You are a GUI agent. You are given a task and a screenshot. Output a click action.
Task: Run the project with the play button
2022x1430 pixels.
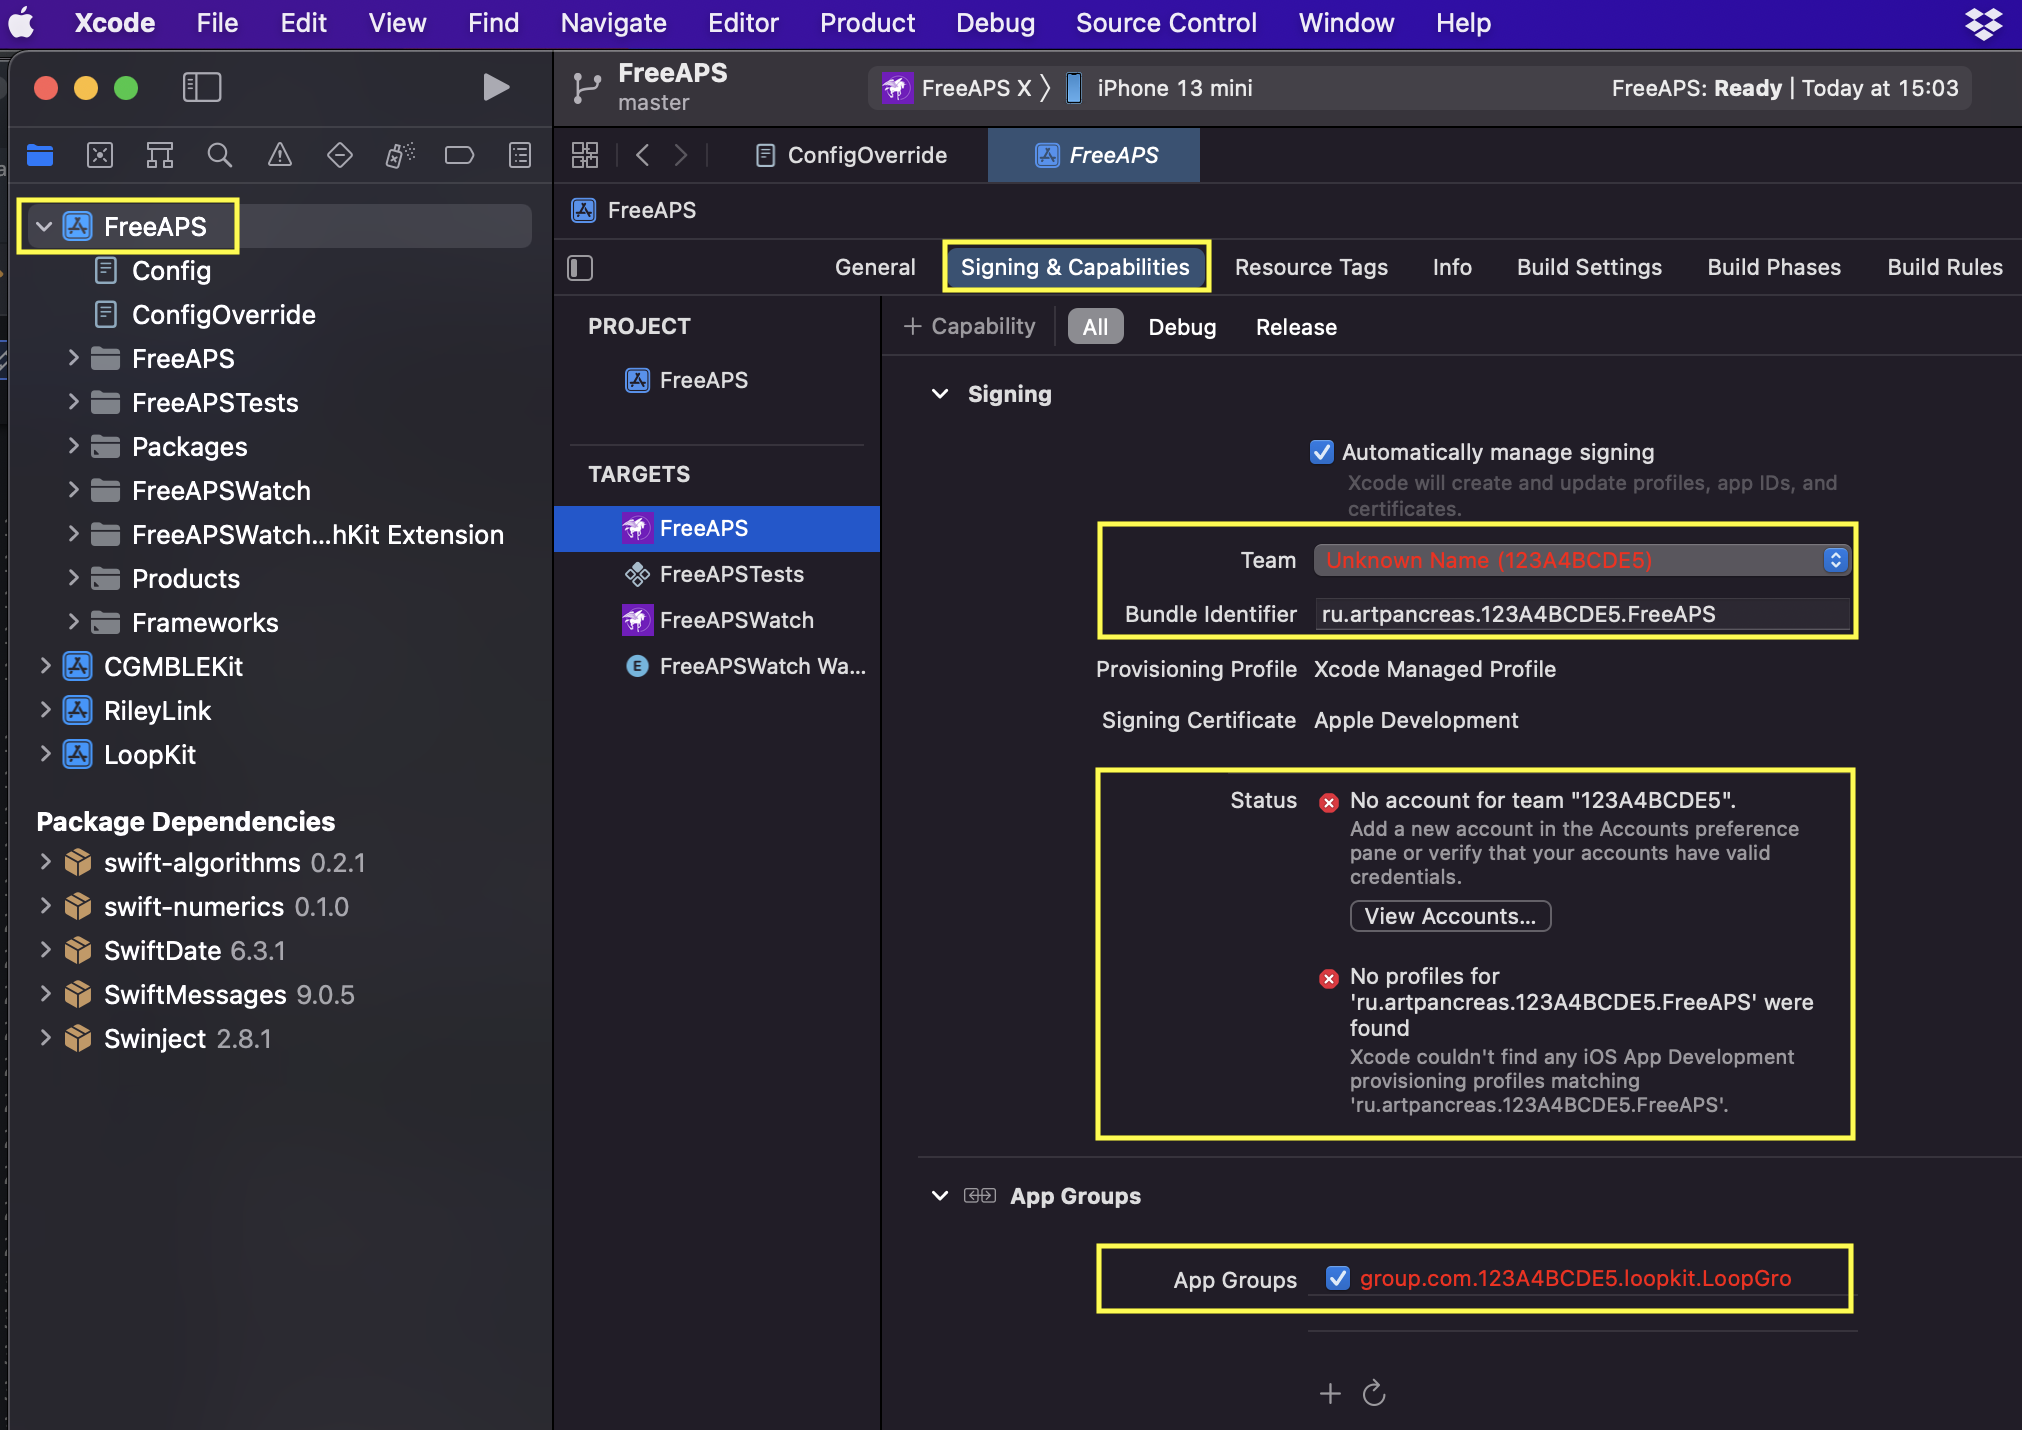(496, 88)
